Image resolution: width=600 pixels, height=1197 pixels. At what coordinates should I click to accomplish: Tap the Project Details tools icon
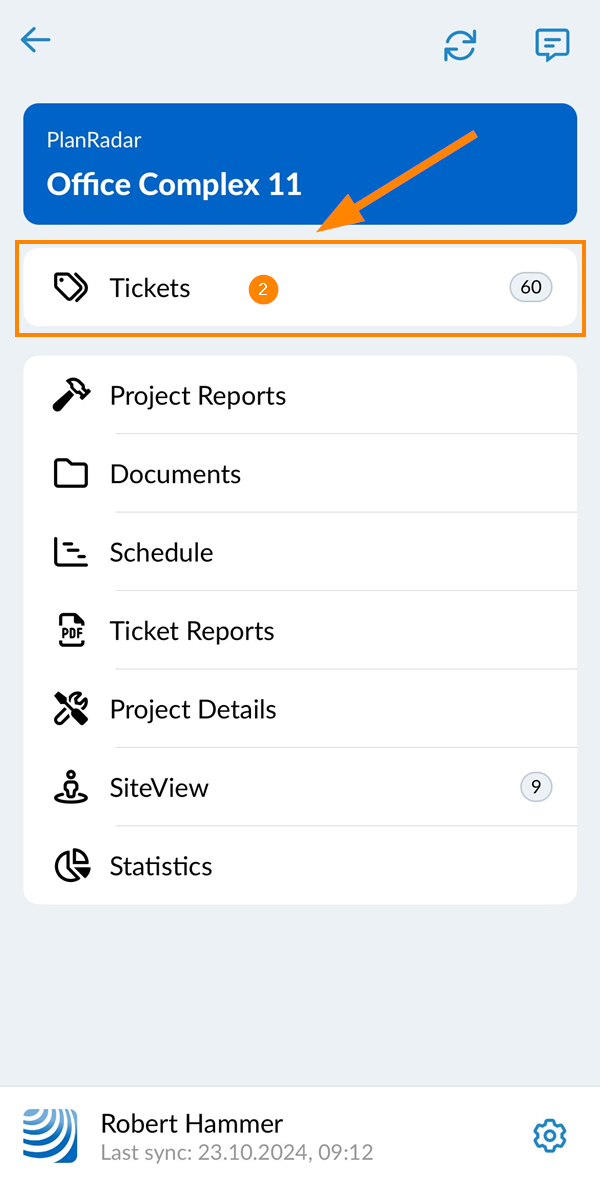tap(70, 709)
